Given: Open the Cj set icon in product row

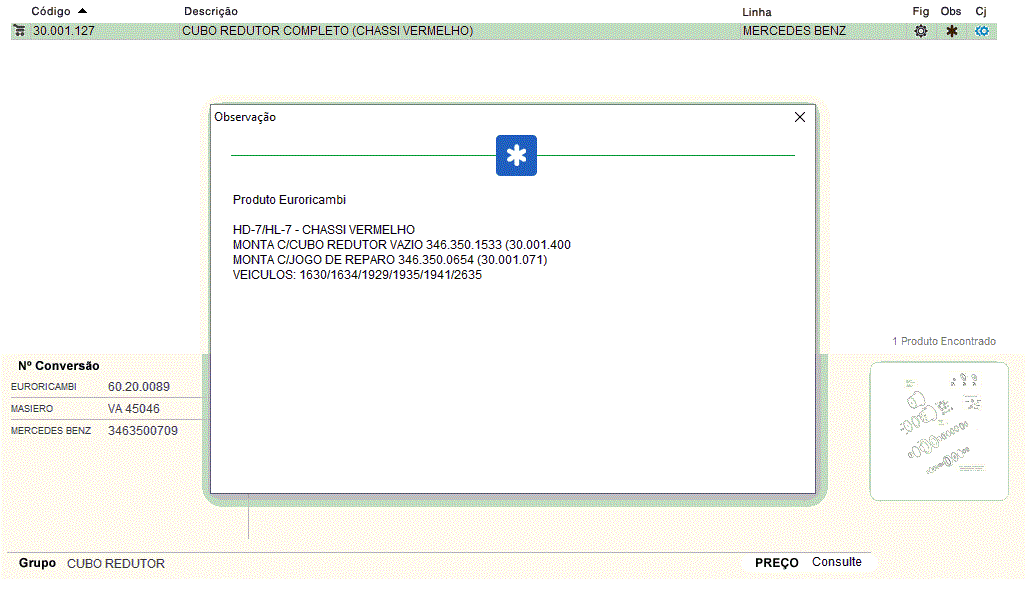Looking at the screenshot, I should point(982,31).
